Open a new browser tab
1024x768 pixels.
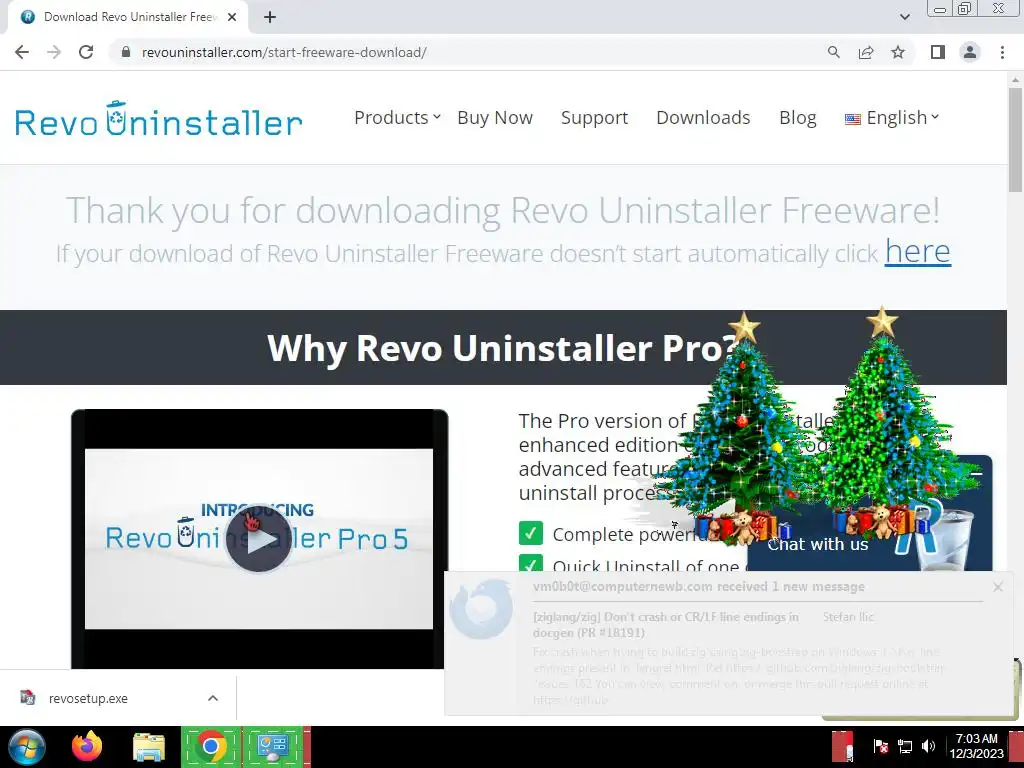(x=270, y=17)
